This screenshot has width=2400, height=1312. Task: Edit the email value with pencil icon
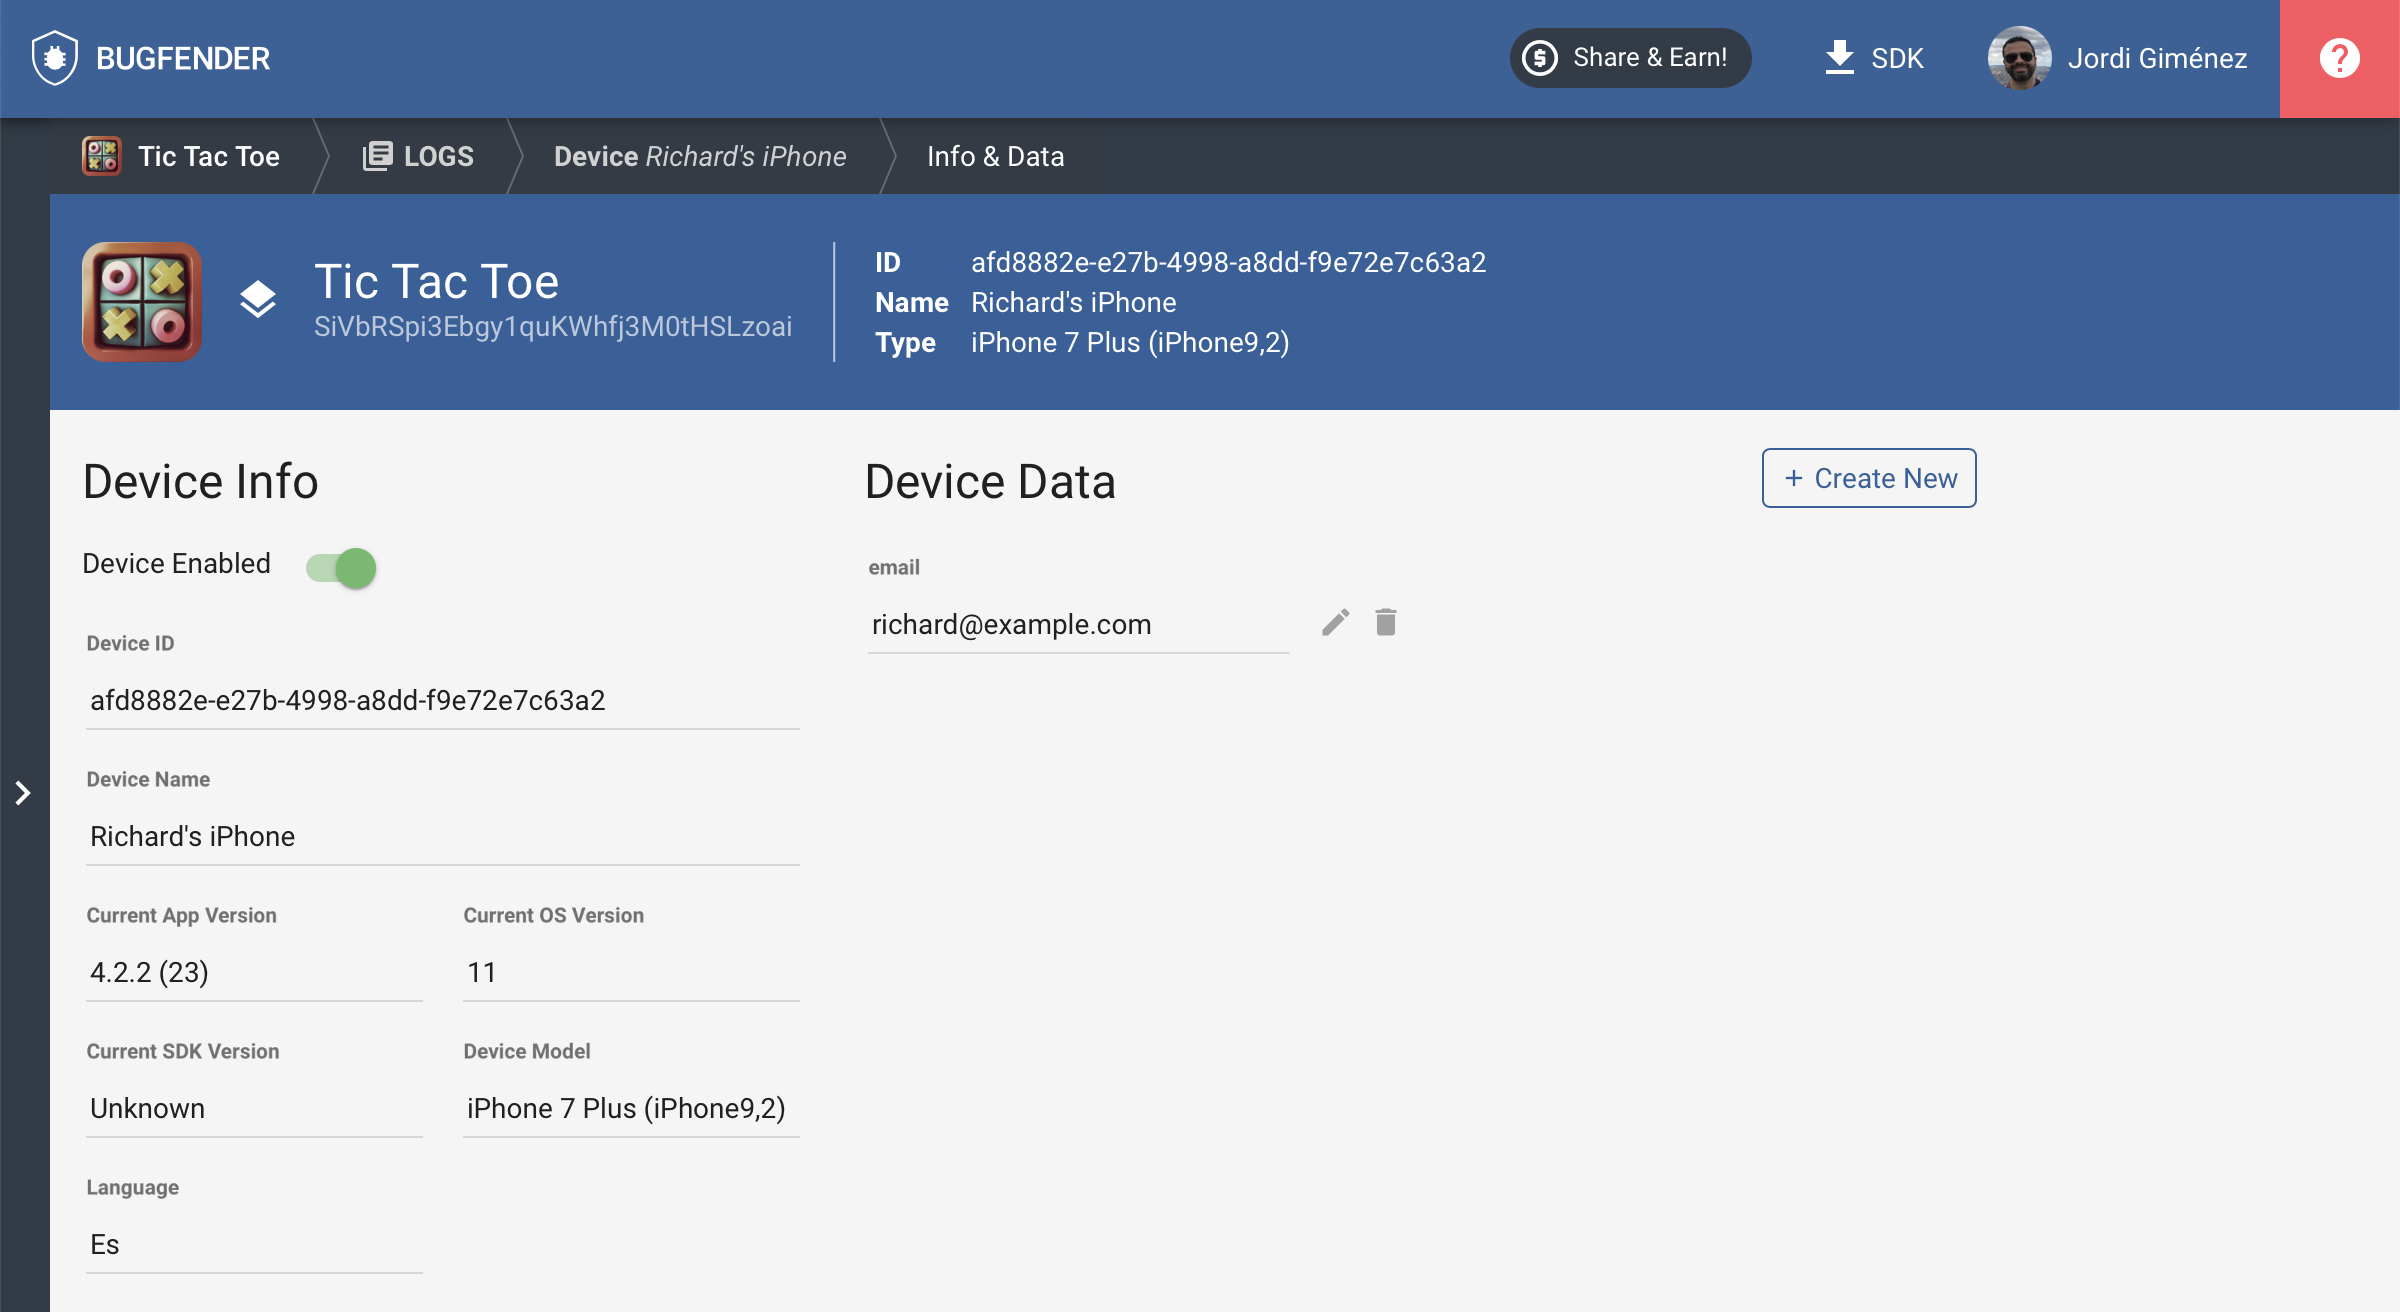pyautogui.click(x=1335, y=623)
